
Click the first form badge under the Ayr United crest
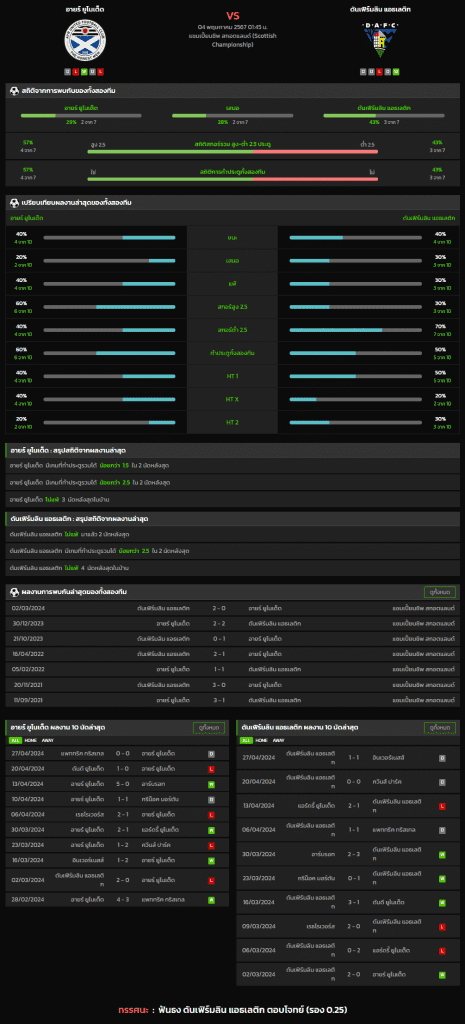(67, 72)
